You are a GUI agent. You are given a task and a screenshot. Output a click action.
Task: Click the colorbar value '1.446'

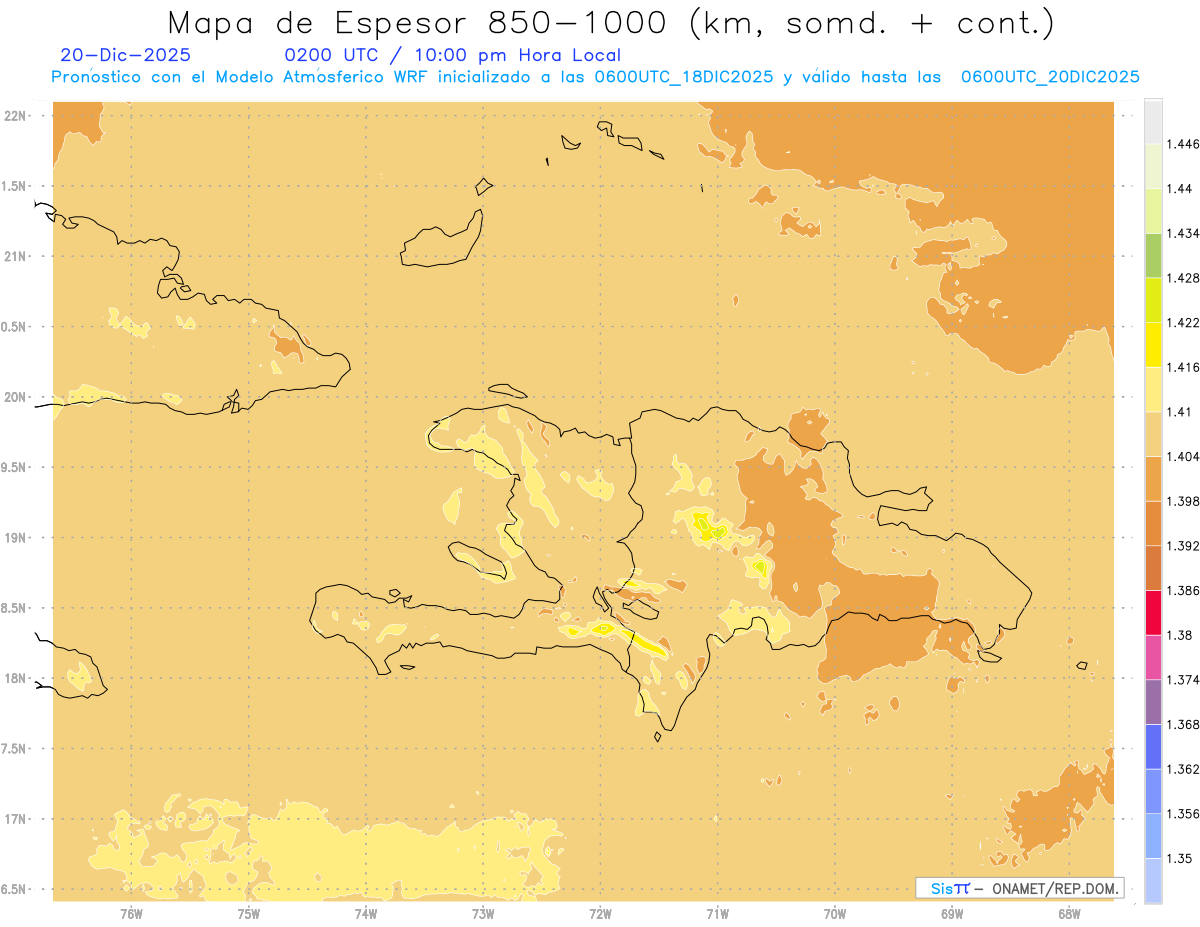pyautogui.click(x=1183, y=144)
